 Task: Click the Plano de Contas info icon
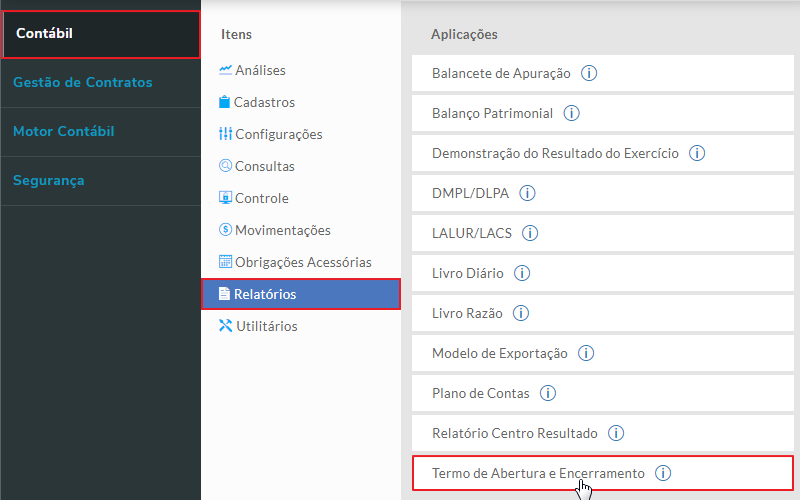548,393
